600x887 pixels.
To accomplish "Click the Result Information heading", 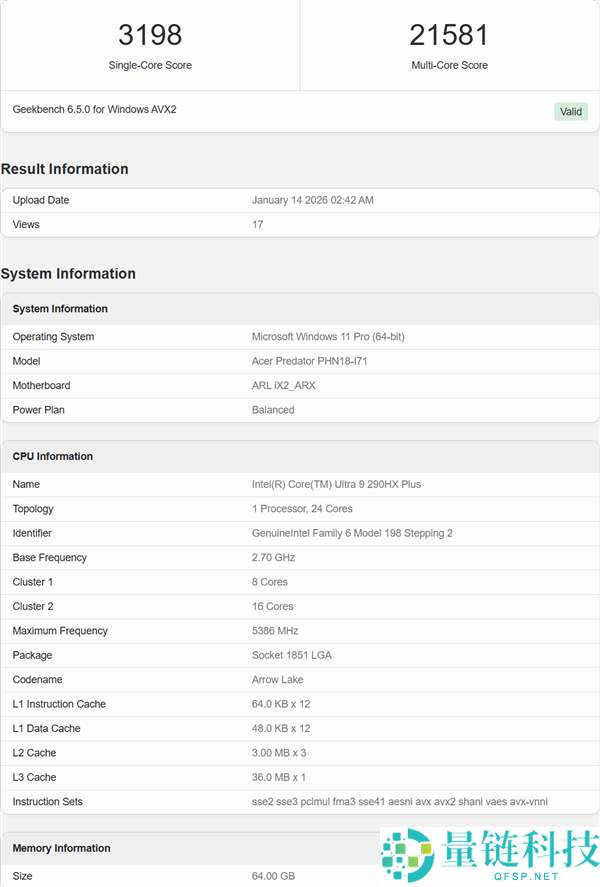I will pyautogui.click(x=65, y=169).
